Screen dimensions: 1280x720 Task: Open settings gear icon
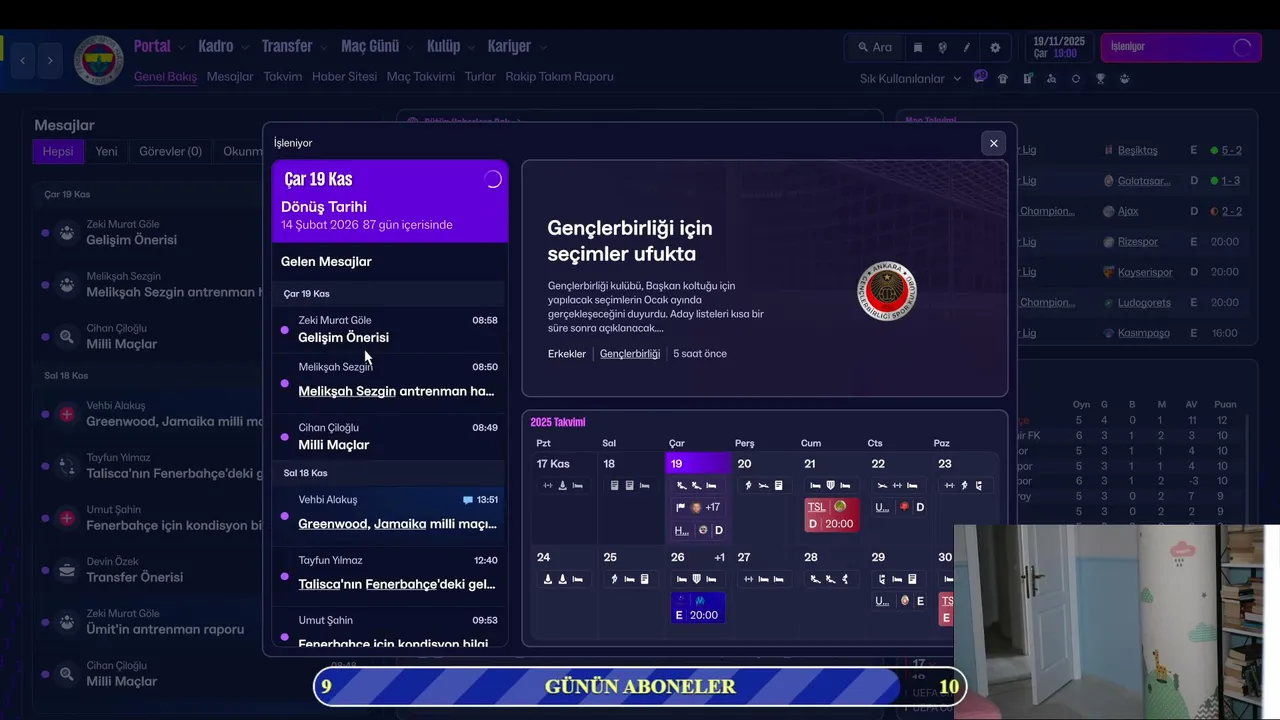(995, 47)
